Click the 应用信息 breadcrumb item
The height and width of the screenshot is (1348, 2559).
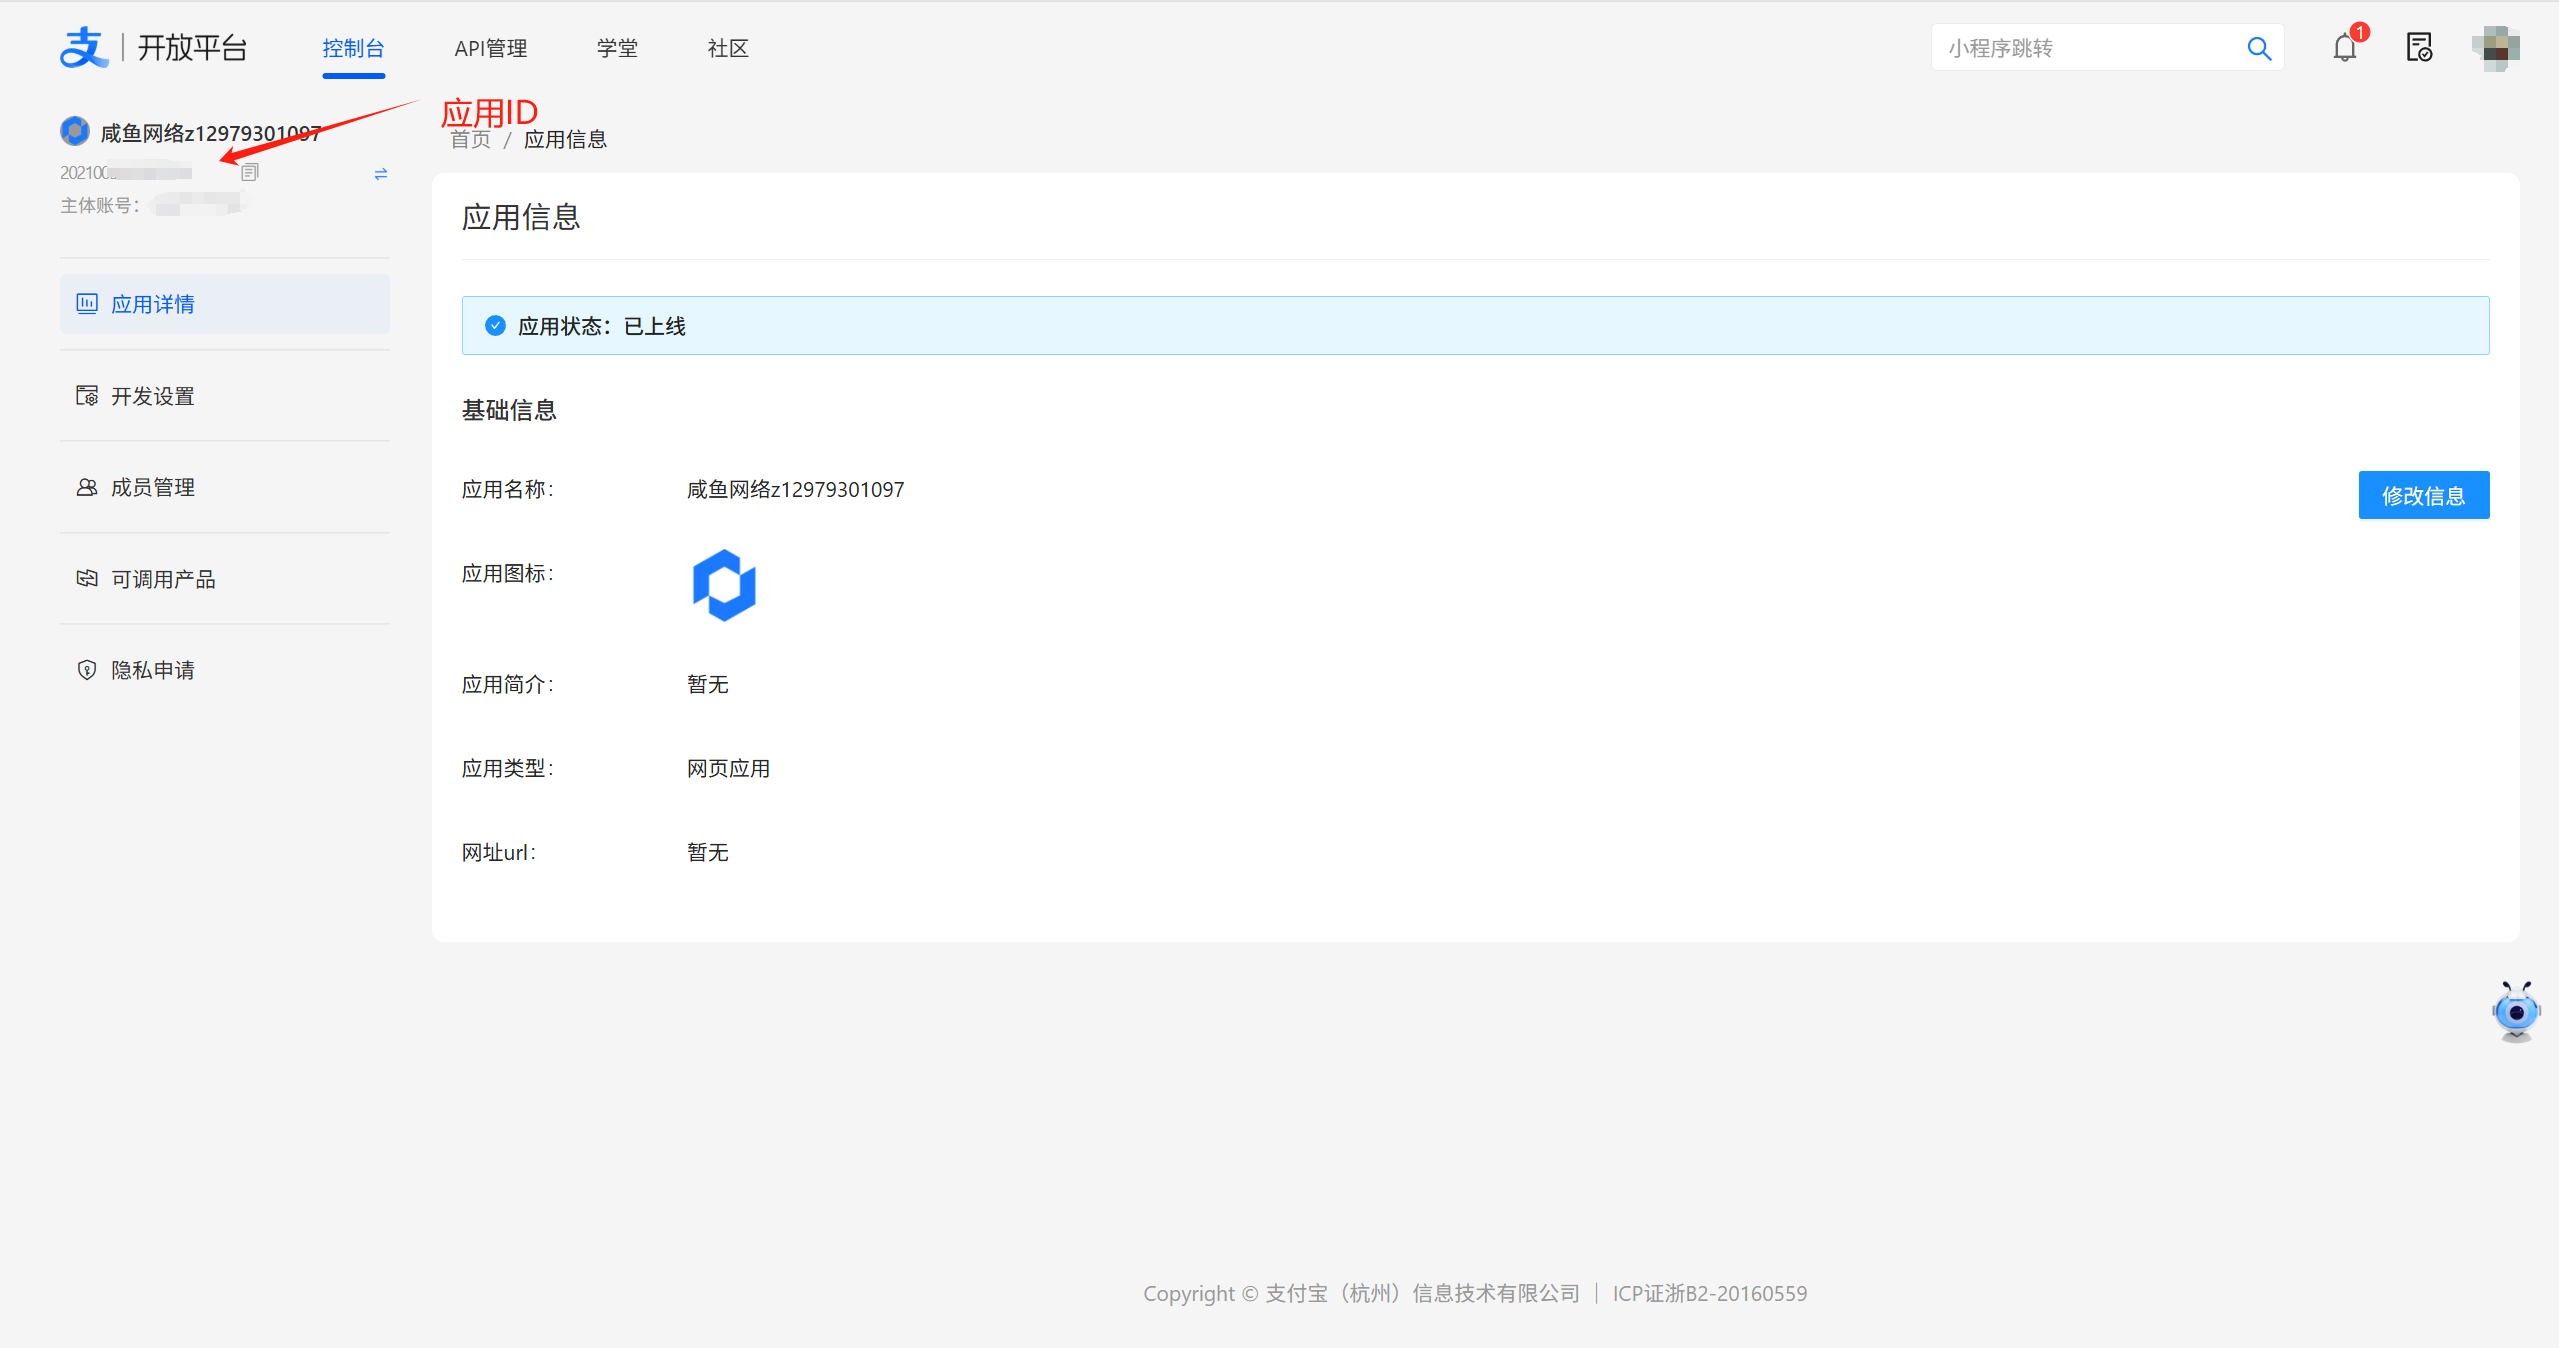(565, 140)
